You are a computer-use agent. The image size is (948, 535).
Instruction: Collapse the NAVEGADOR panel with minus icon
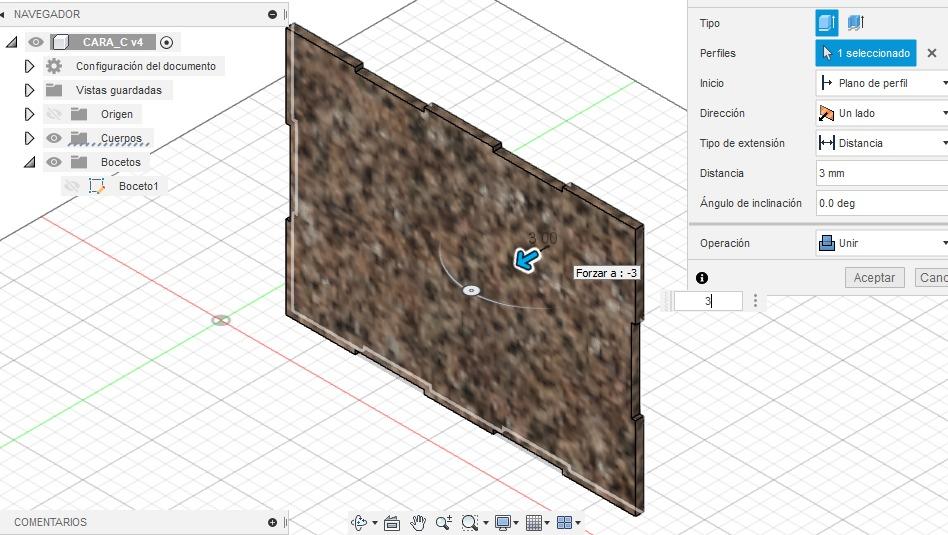point(272,14)
